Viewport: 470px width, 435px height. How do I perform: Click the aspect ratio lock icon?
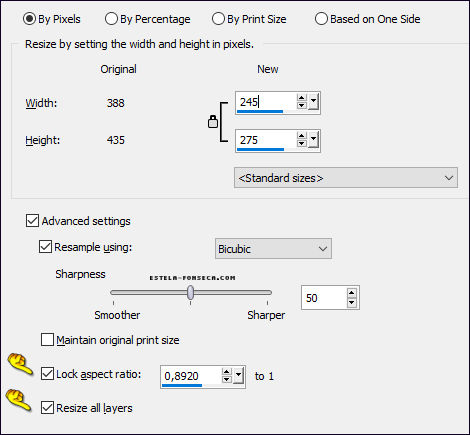(x=213, y=122)
